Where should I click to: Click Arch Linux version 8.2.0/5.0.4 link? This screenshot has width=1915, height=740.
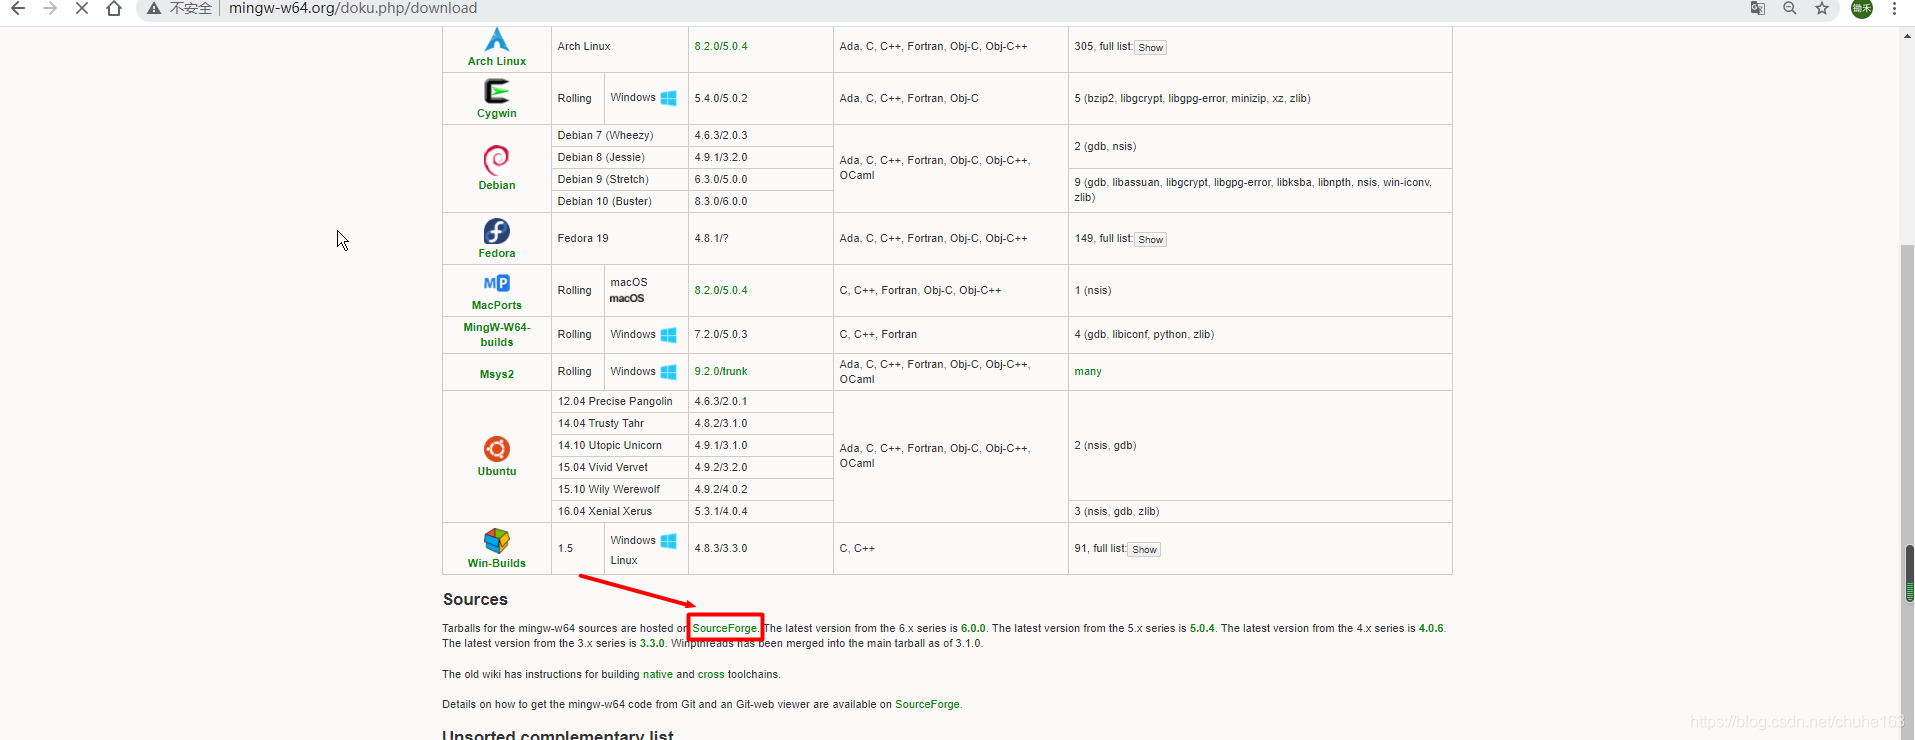tap(721, 46)
